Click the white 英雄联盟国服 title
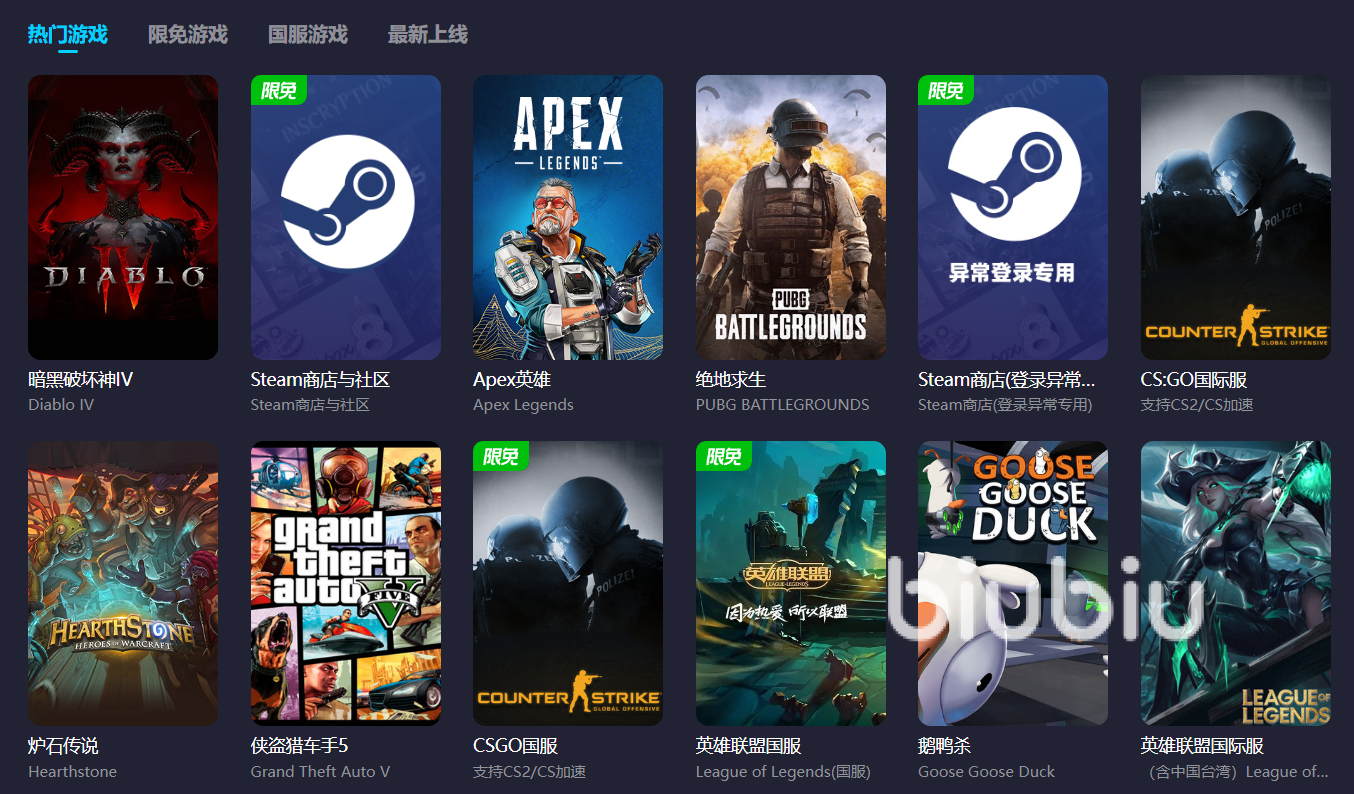The image size is (1354, 794). pos(749,746)
